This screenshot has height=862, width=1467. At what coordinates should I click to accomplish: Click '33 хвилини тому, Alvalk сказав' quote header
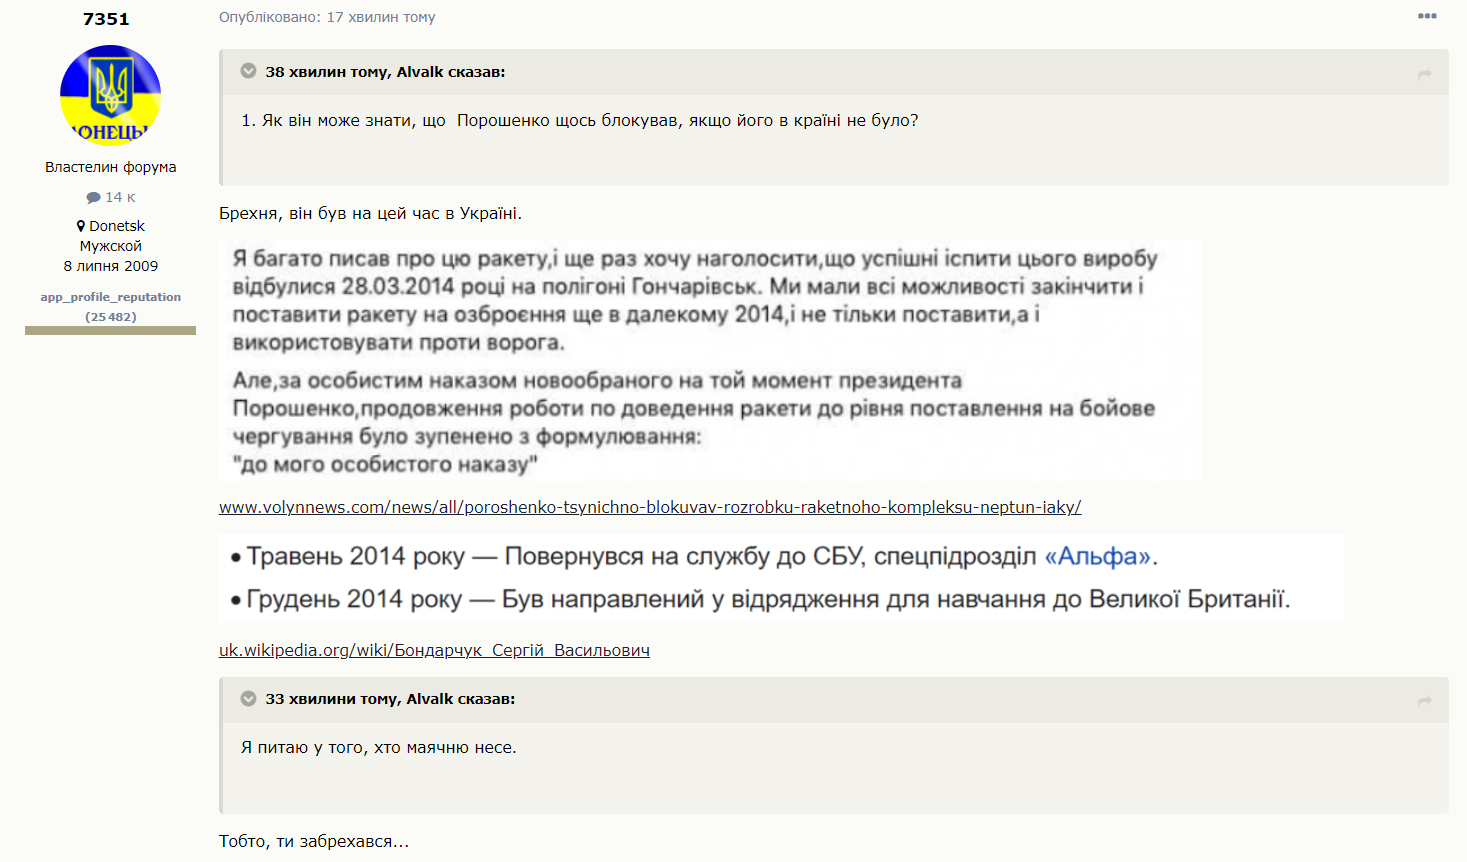390,699
